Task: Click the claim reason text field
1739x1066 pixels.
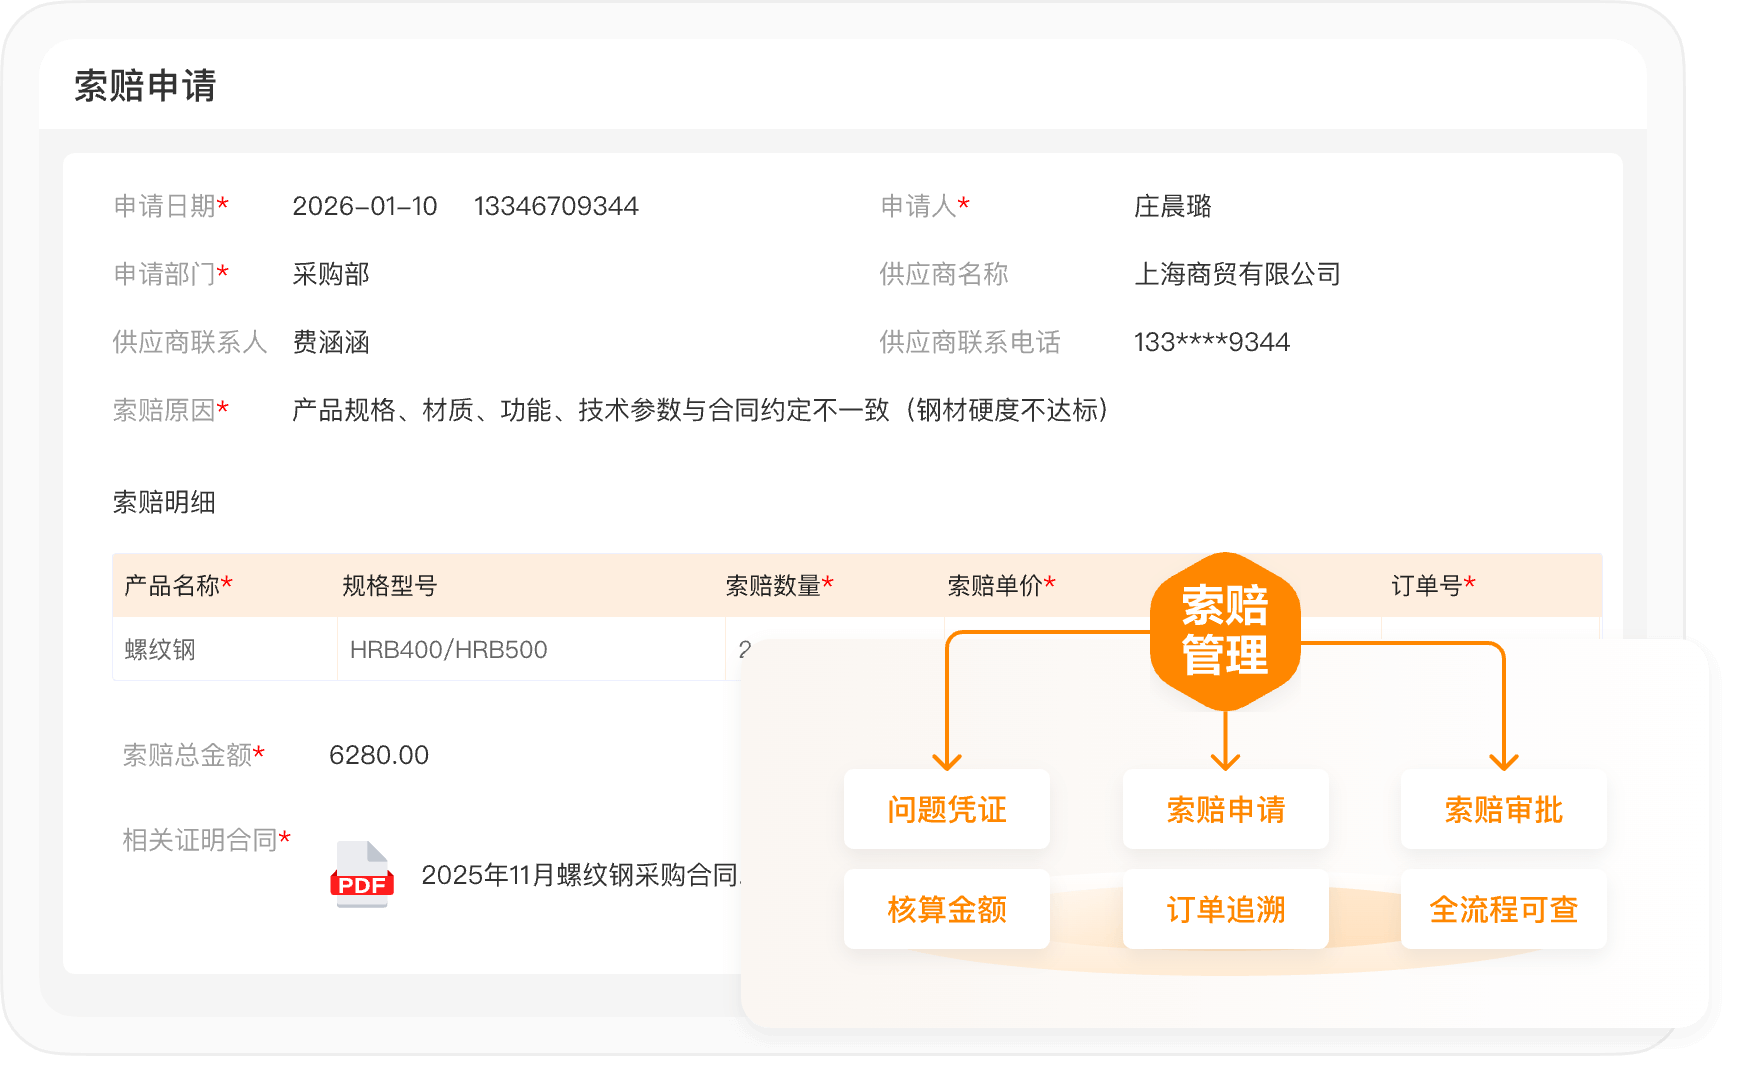Action: pyautogui.click(x=700, y=410)
